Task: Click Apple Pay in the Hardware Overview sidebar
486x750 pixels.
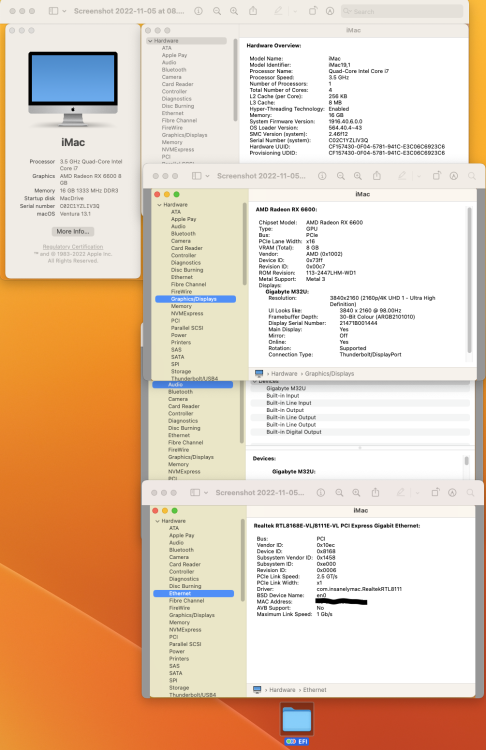Action: [x=174, y=55]
